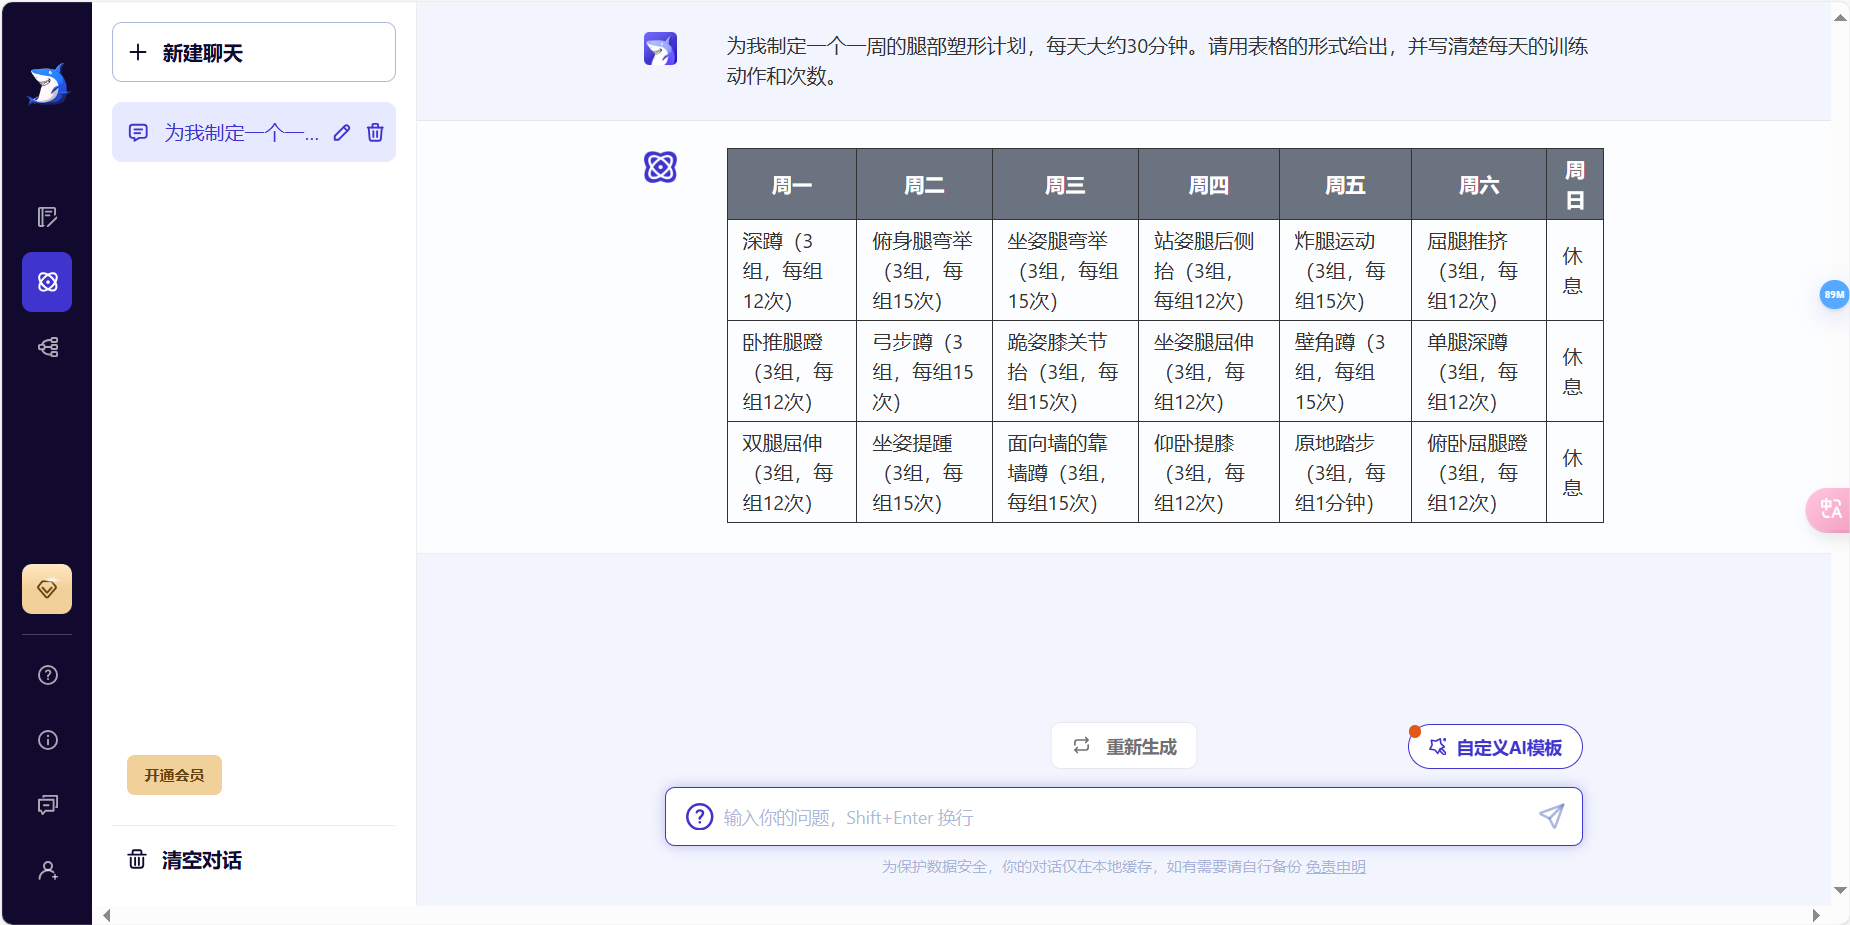Open the notes document icon in the sidebar

[46, 216]
